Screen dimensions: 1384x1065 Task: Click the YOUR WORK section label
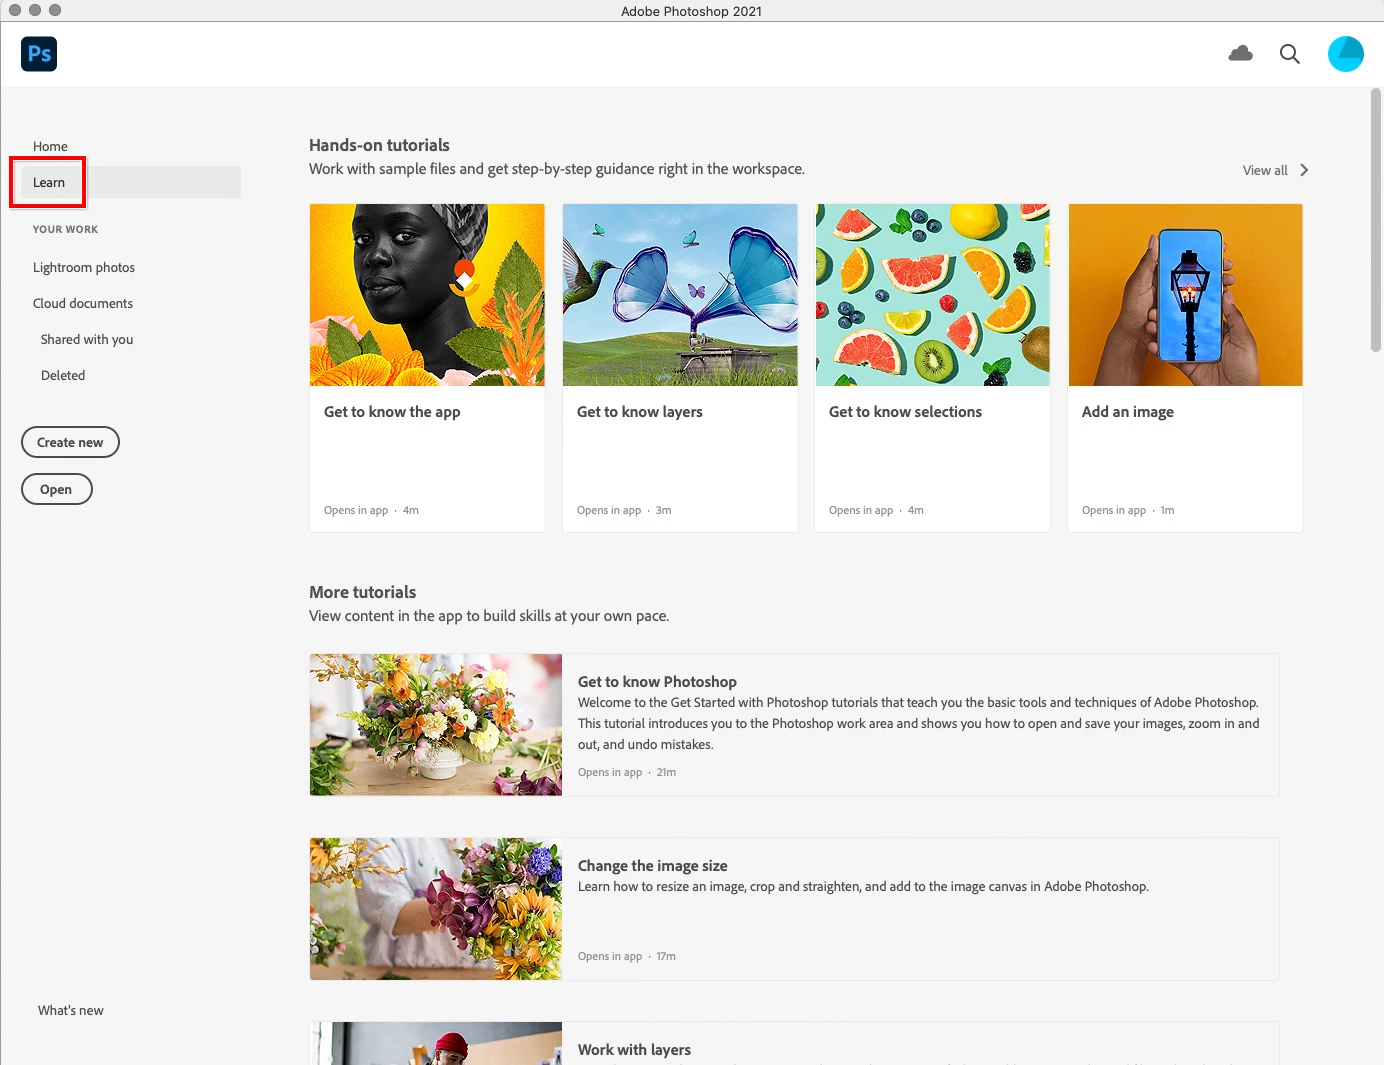point(65,229)
